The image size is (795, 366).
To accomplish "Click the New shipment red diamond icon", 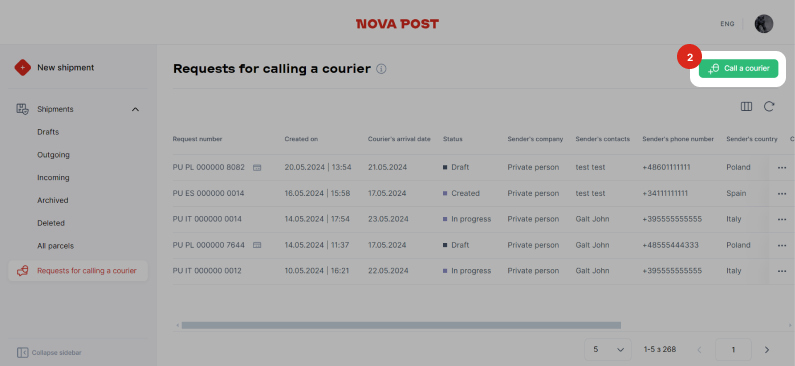I will click(22, 67).
